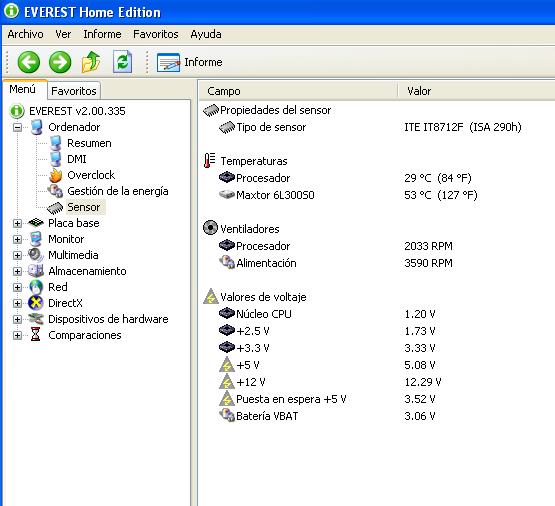The width and height of the screenshot is (555, 506).
Task: Refresh the view using the refresh icon
Action: [122, 62]
